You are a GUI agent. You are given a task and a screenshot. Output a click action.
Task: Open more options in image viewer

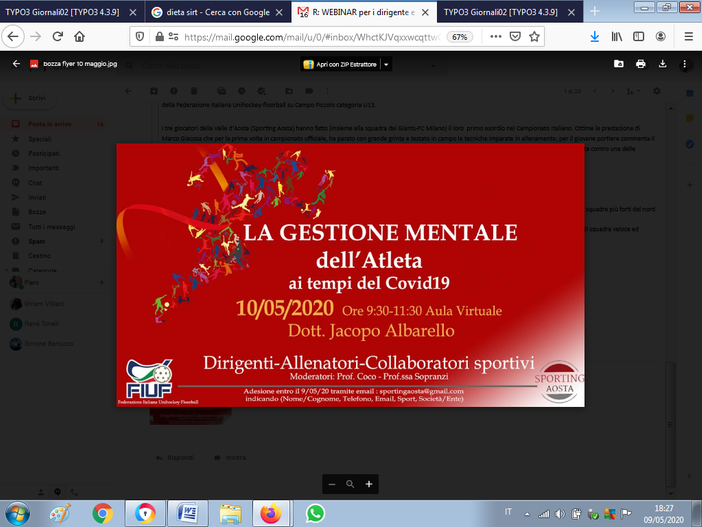point(685,64)
